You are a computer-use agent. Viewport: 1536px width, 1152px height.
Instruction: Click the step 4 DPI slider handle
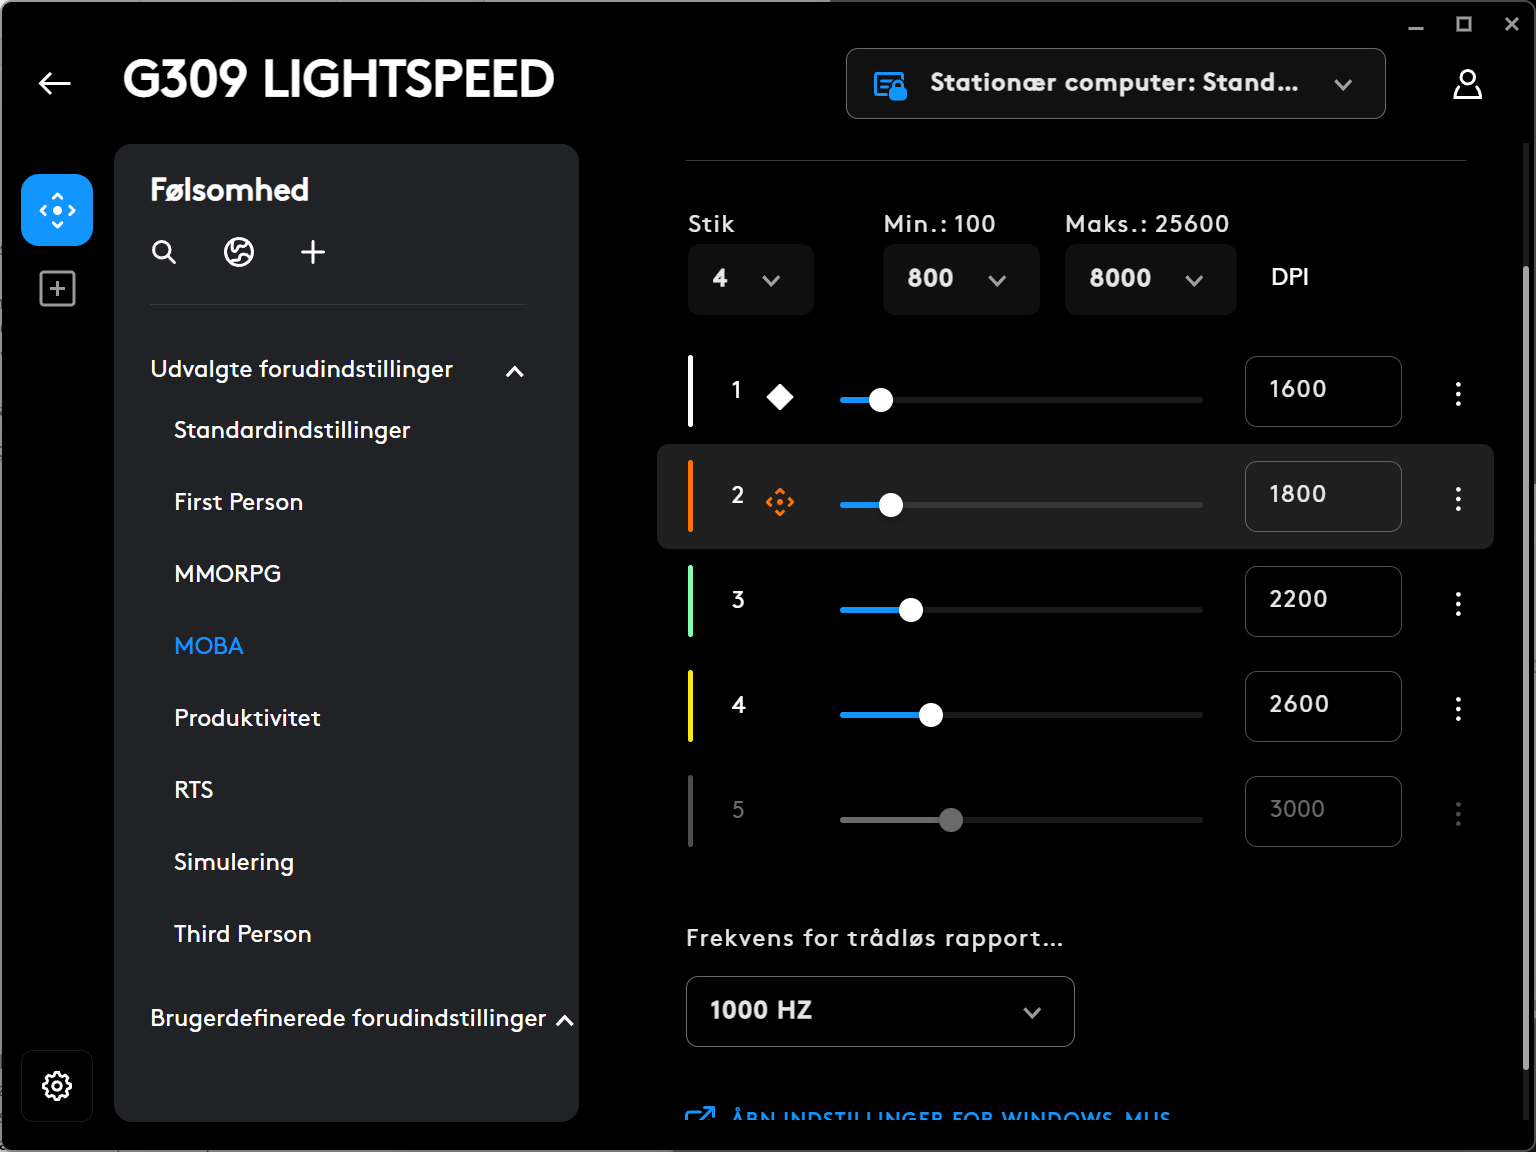tap(931, 715)
